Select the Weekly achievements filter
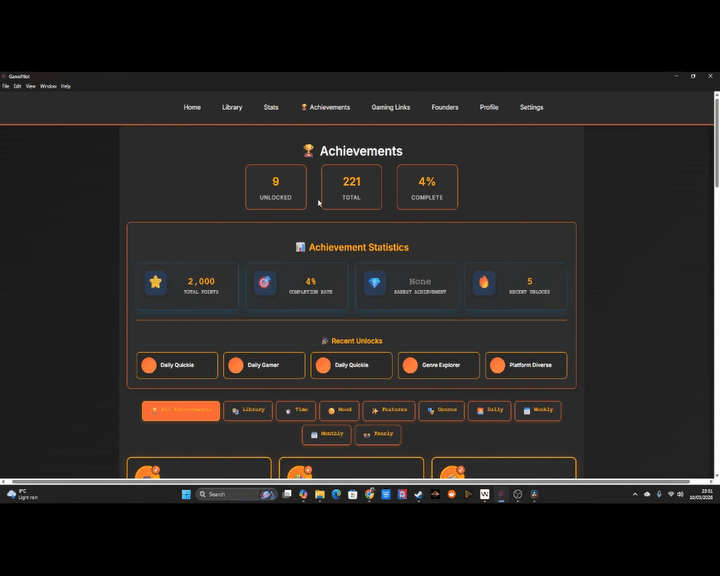 tap(538, 410)
